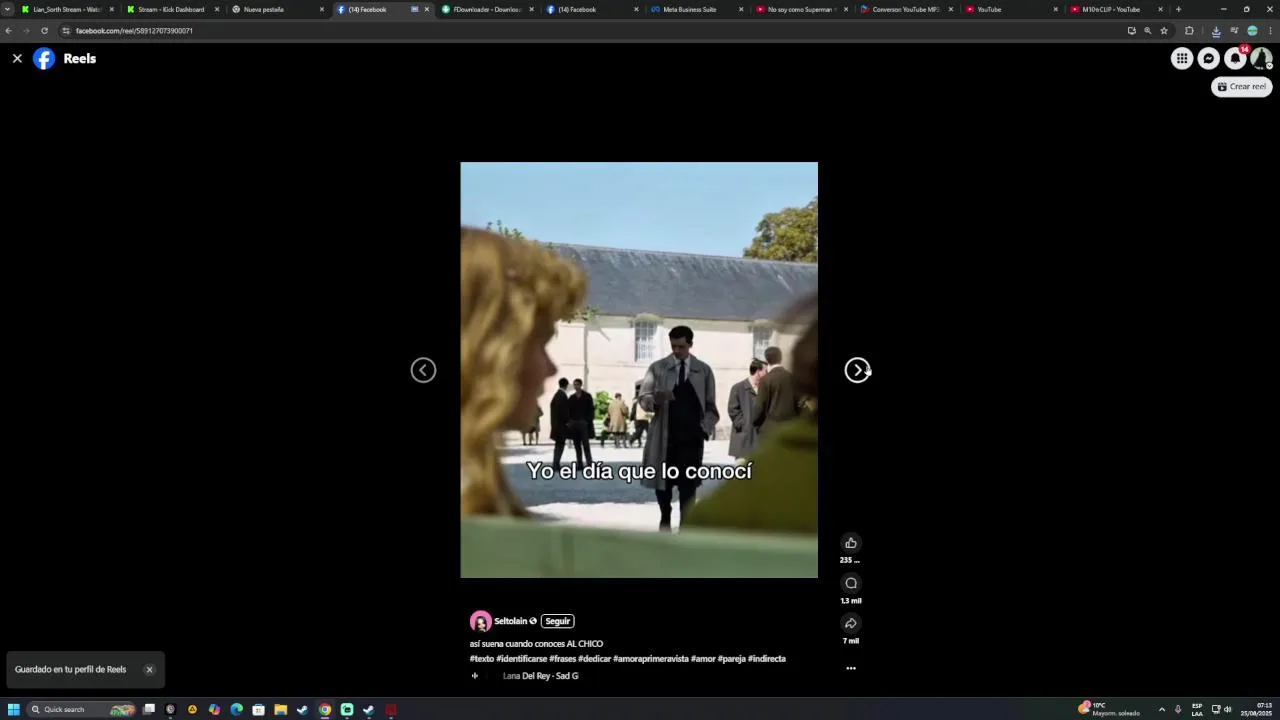Open the browser zoom indicator
Screen dimensions: 1280x720
(x=1148, y=31)
